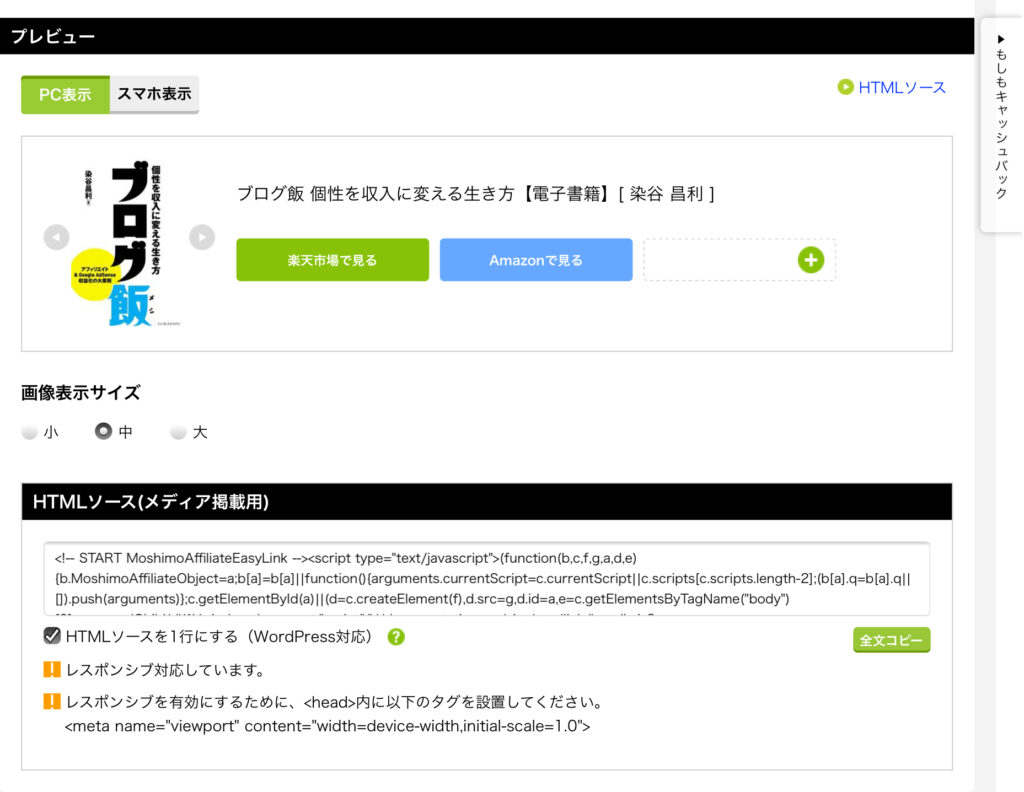Click the green play icon beside HTMLソース
The width and height of the screenshot is (1024, 792).
[x=846, y=87]
